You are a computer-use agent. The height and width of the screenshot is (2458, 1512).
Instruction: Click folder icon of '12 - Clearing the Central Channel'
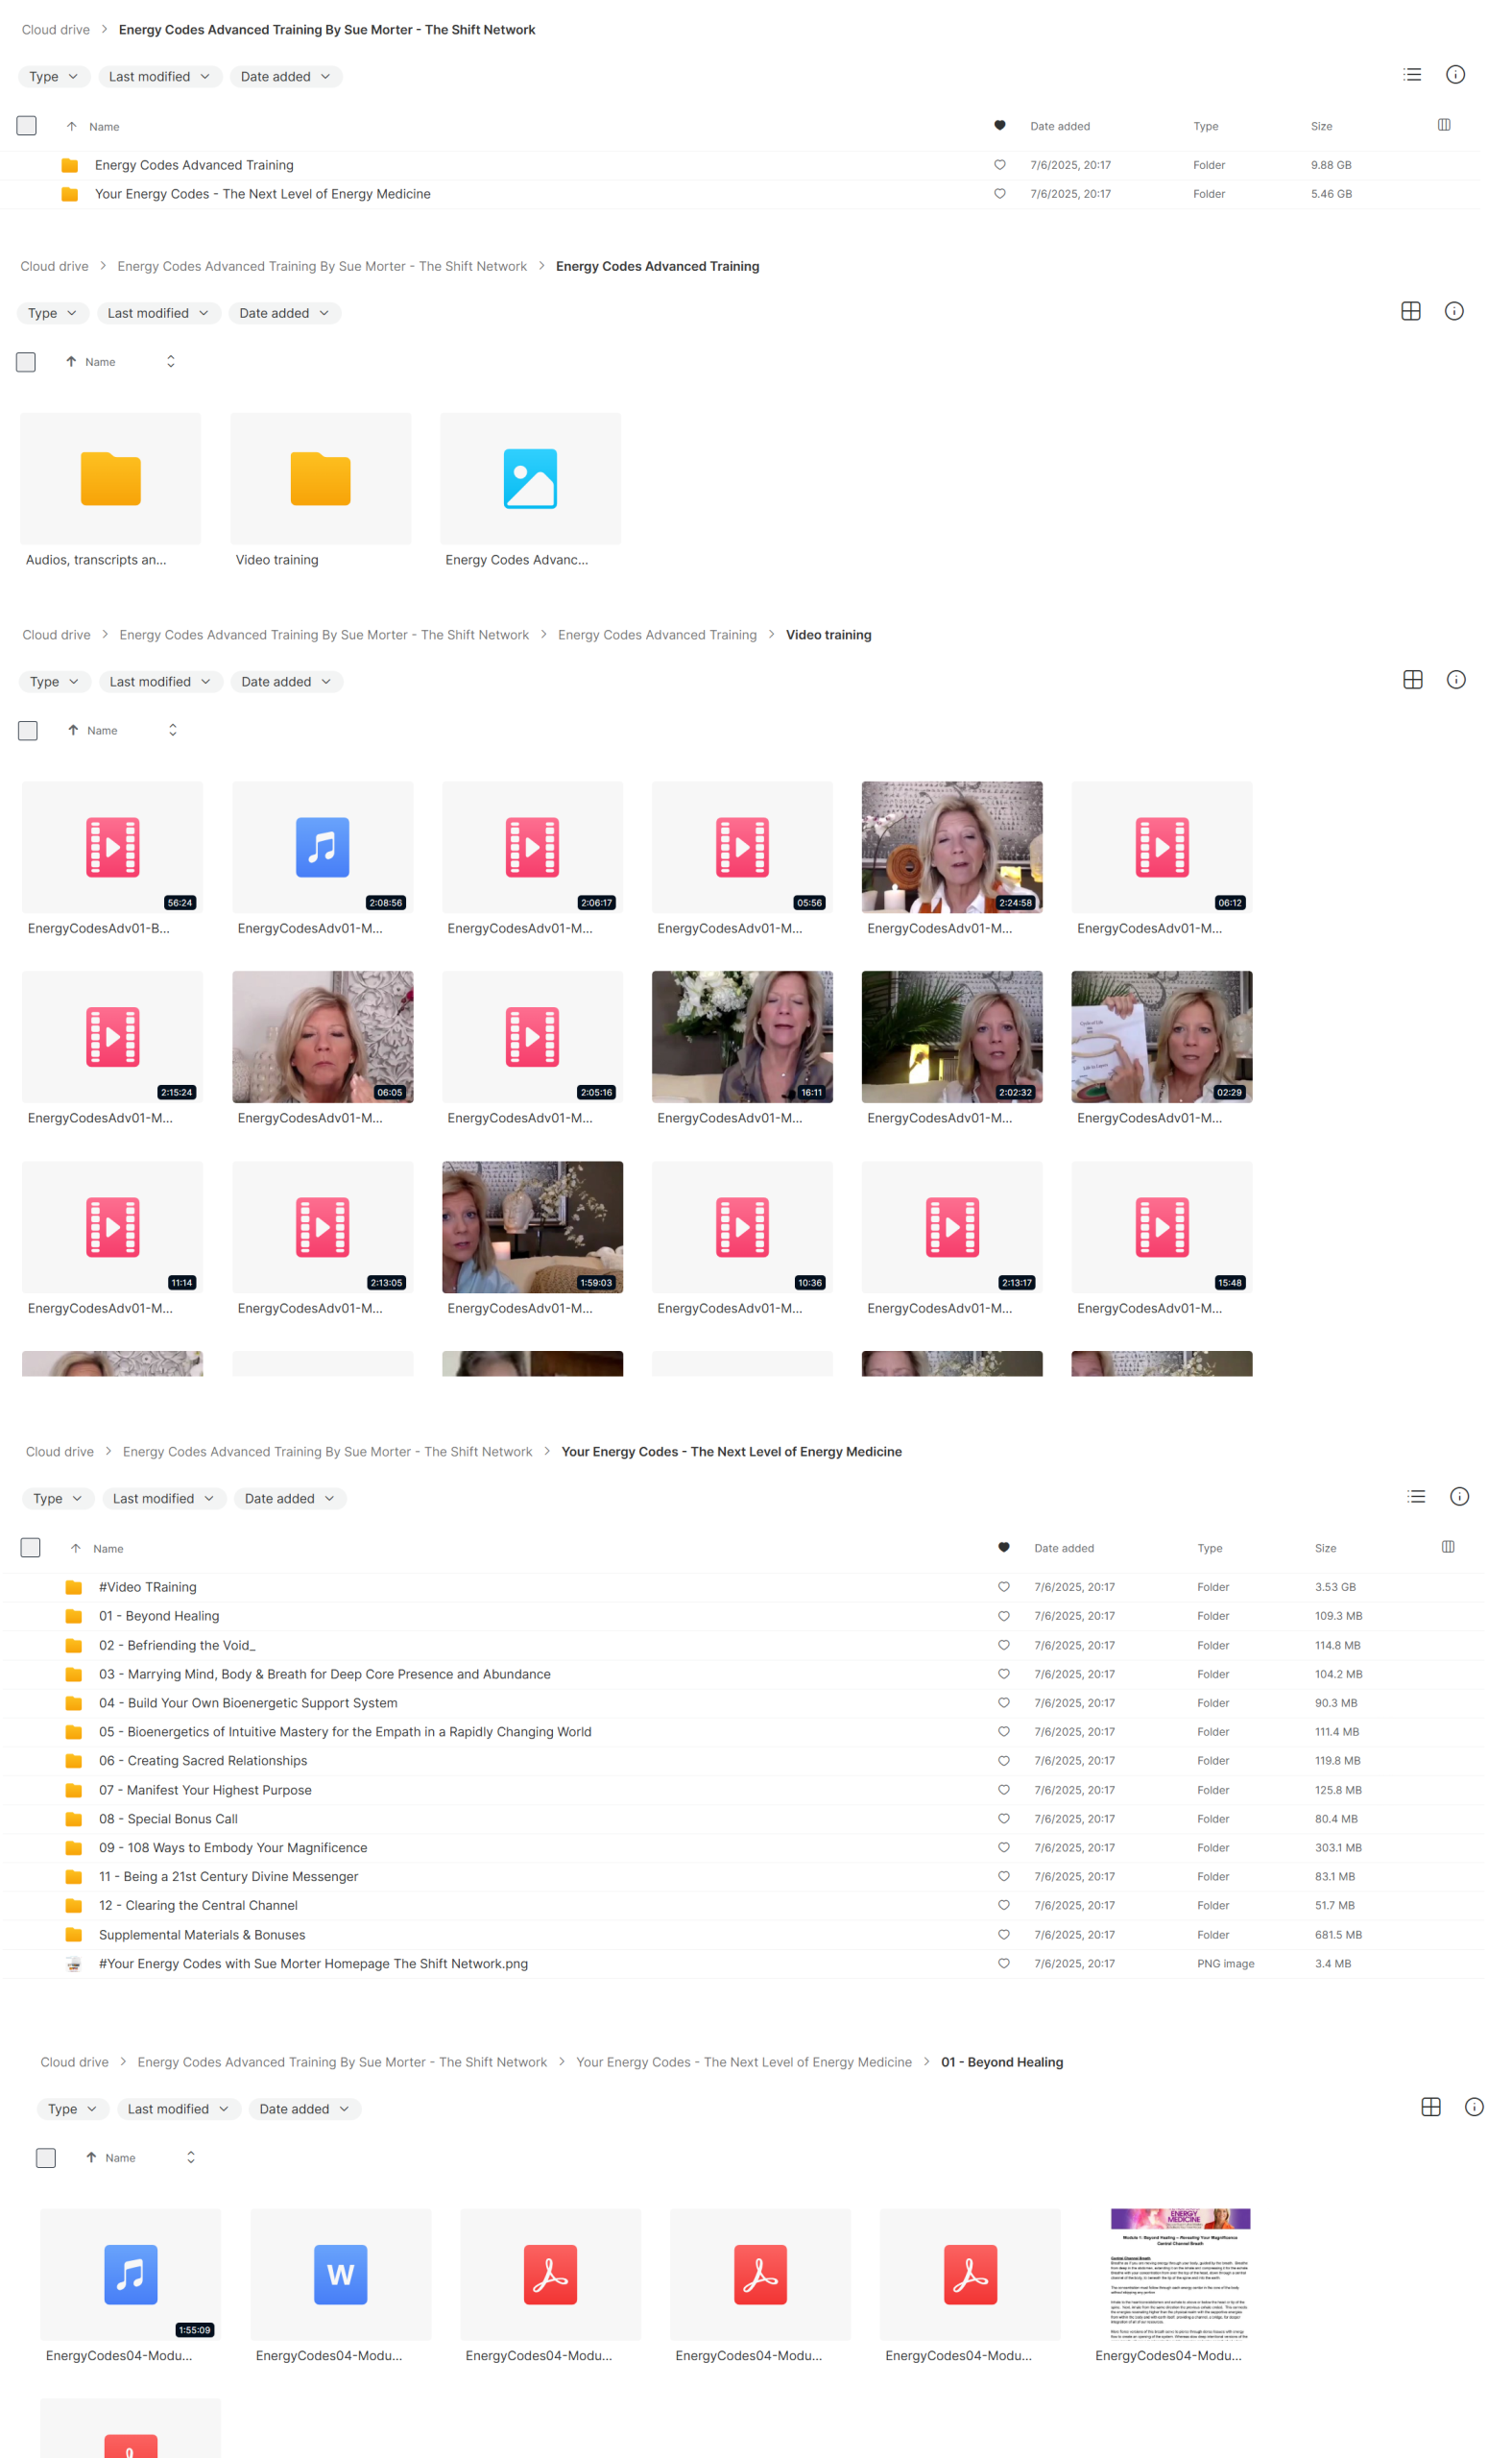coord(74,1906)
